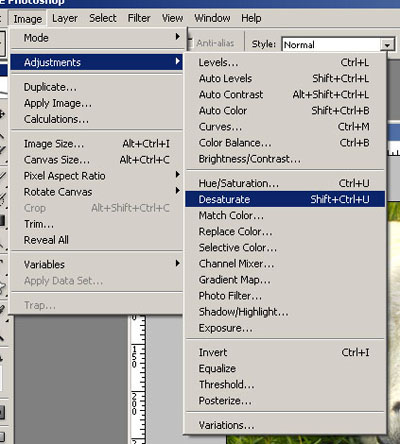The image size is (400, 444).
Task: Apply Auto Contrast adjustment
Action: click(285, 94)
